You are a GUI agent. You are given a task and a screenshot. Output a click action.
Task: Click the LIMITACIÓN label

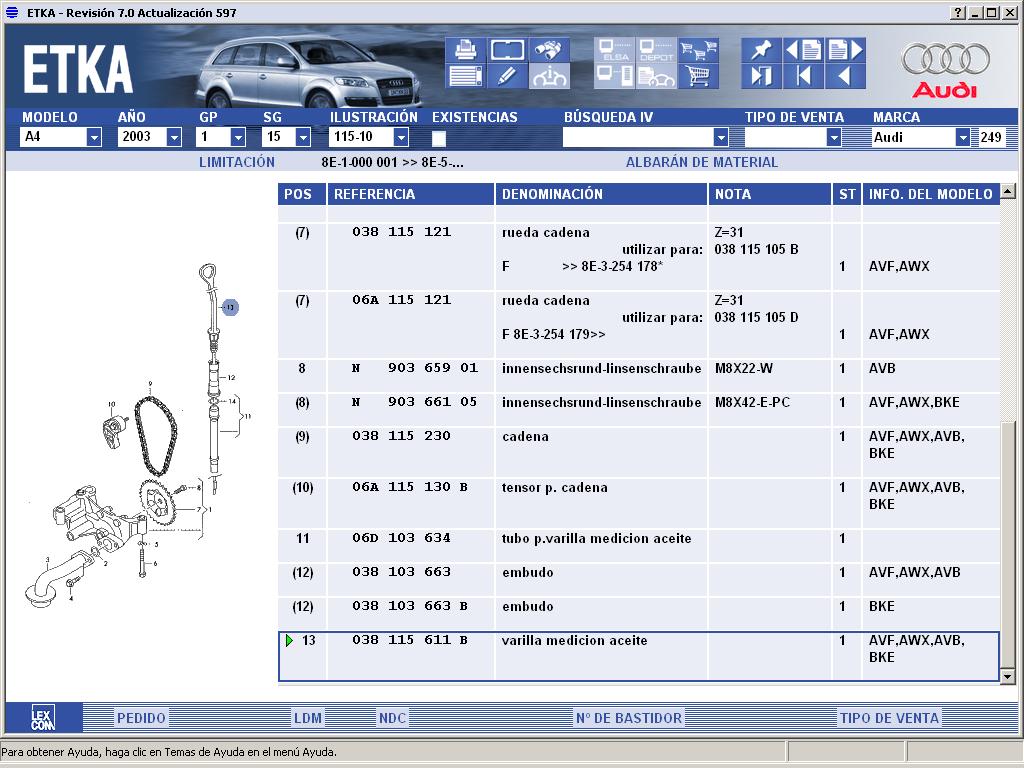coord(236,162)
